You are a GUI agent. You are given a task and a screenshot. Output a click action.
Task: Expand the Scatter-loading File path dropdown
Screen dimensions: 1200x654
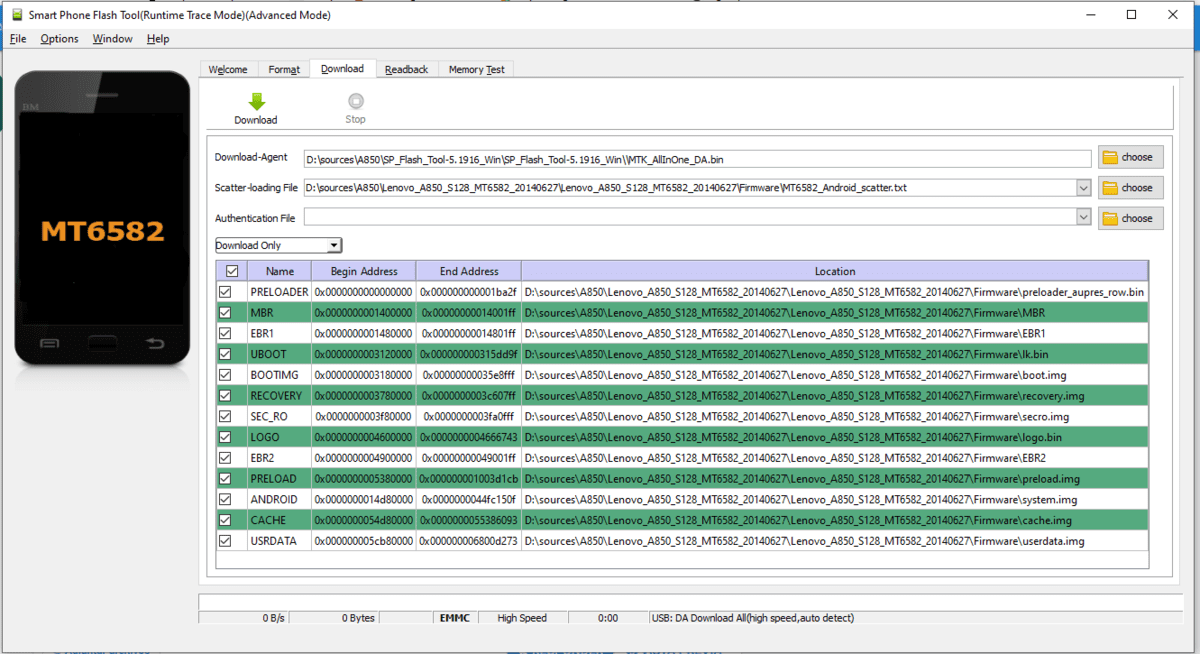point(1083,188)
